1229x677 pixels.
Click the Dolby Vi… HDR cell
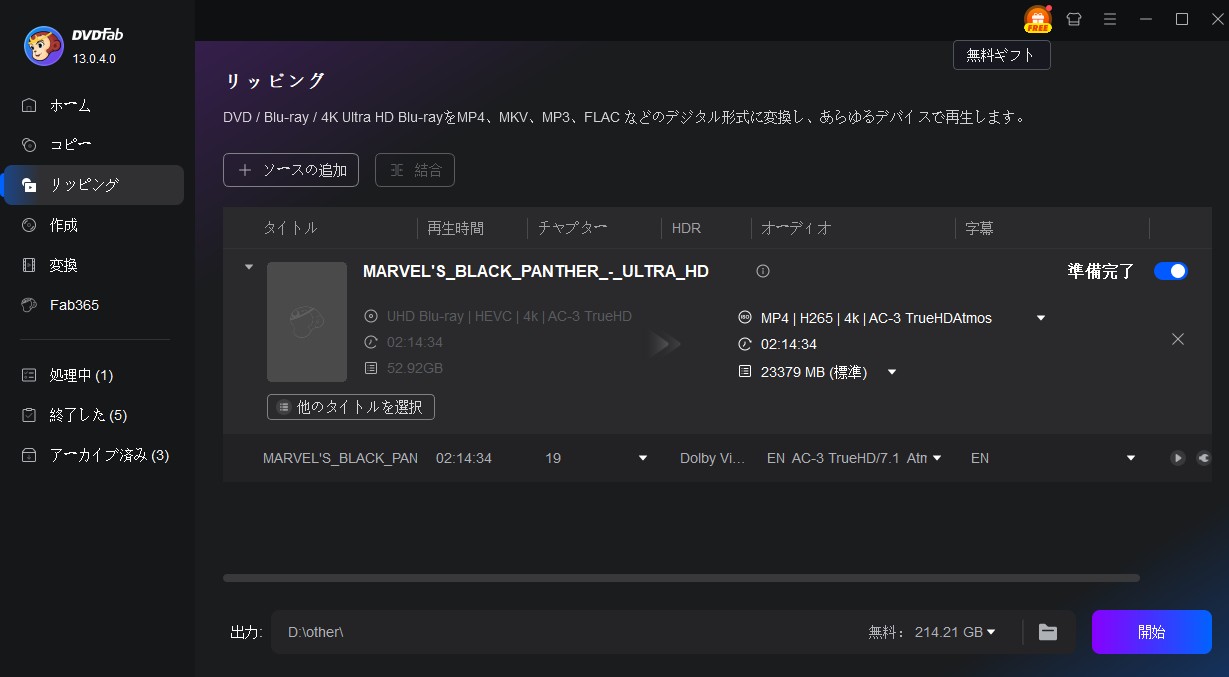click(x=712, y=458)
